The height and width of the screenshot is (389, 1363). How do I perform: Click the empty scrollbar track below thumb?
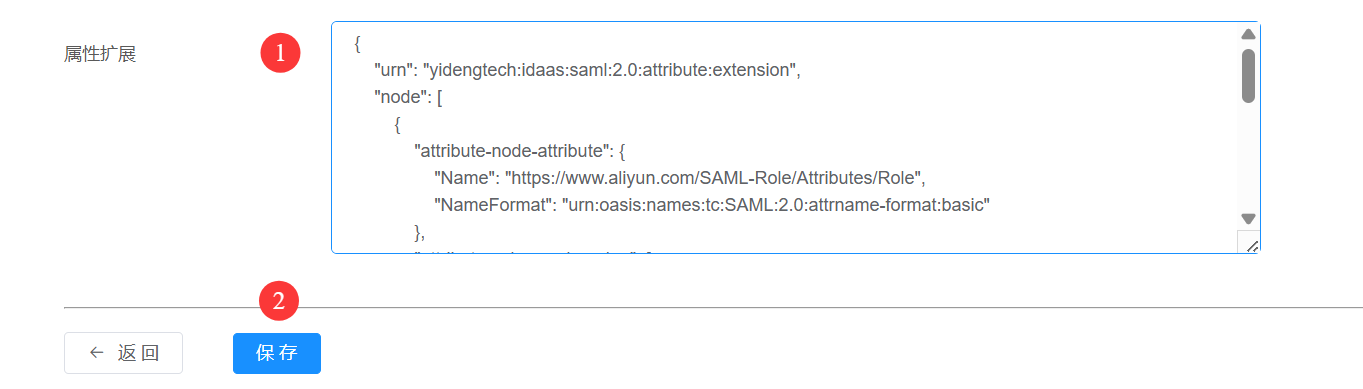(x=1248, y=156)
